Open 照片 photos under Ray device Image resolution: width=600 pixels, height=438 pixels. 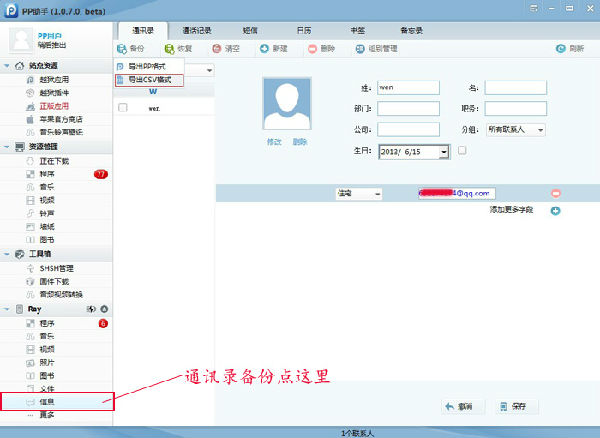pyautogui.click(x=47, y=363)
